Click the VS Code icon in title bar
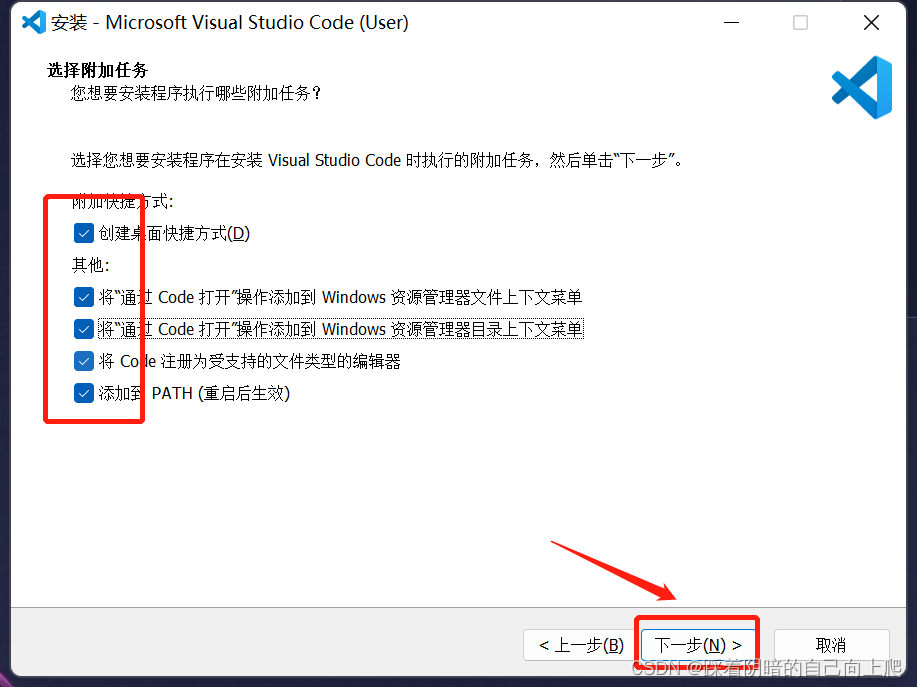Viewport: 917px width, 687px height. (34, 22)
